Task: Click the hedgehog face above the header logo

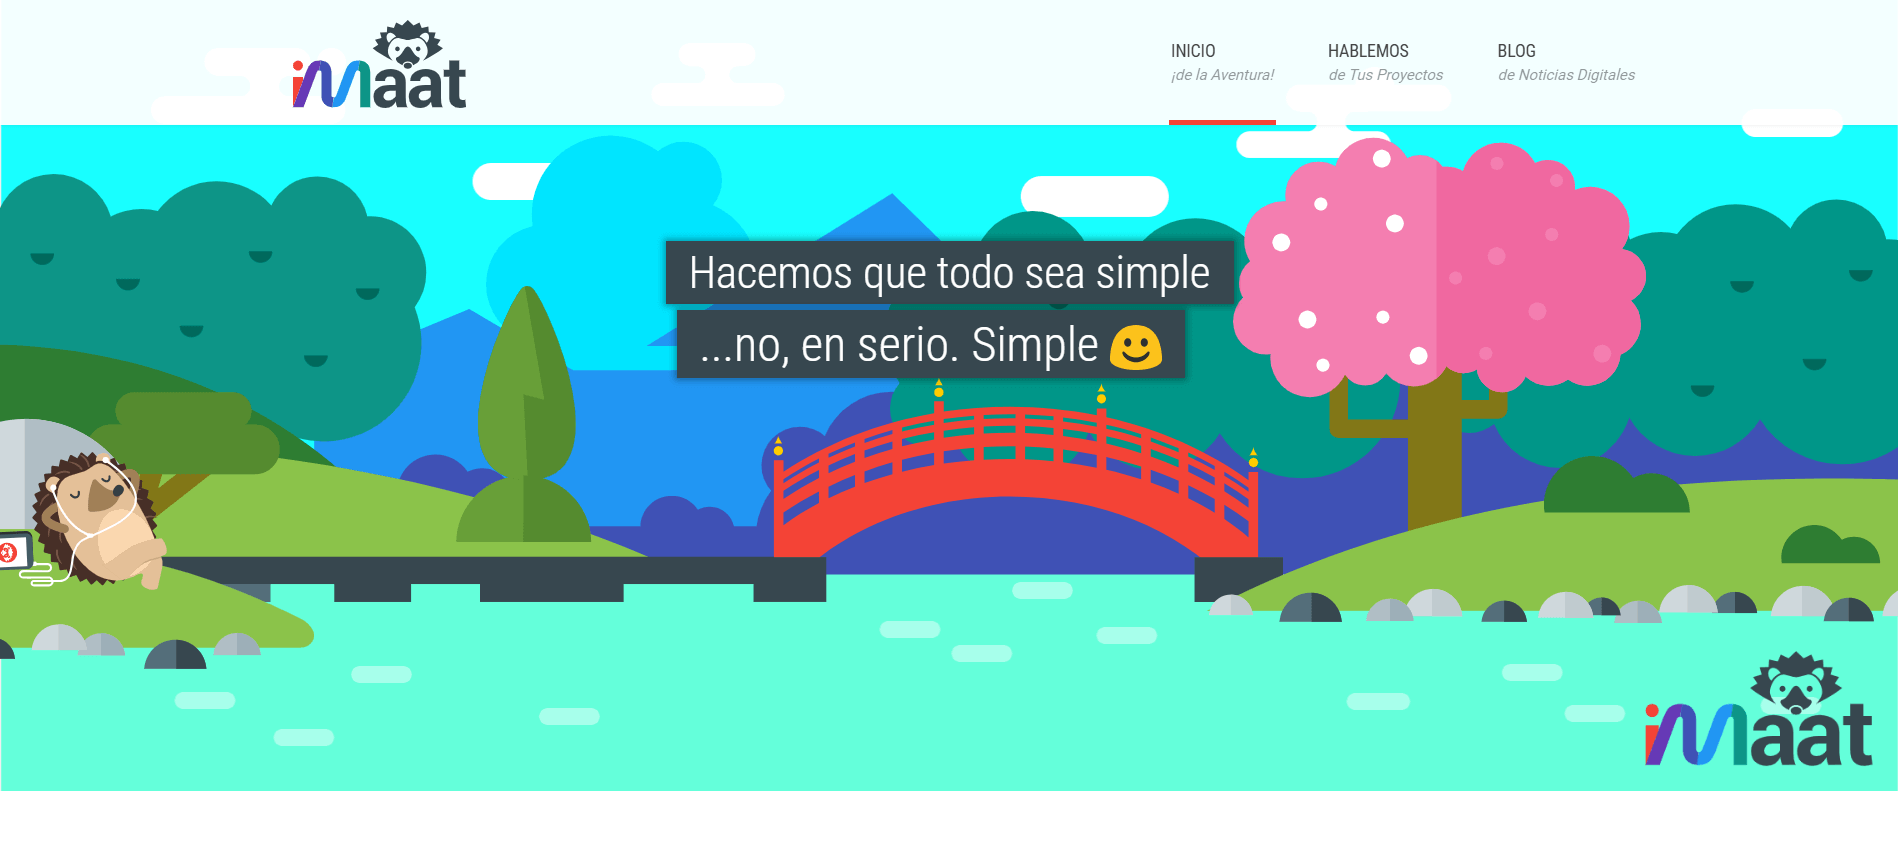Action: click(408, 45)
